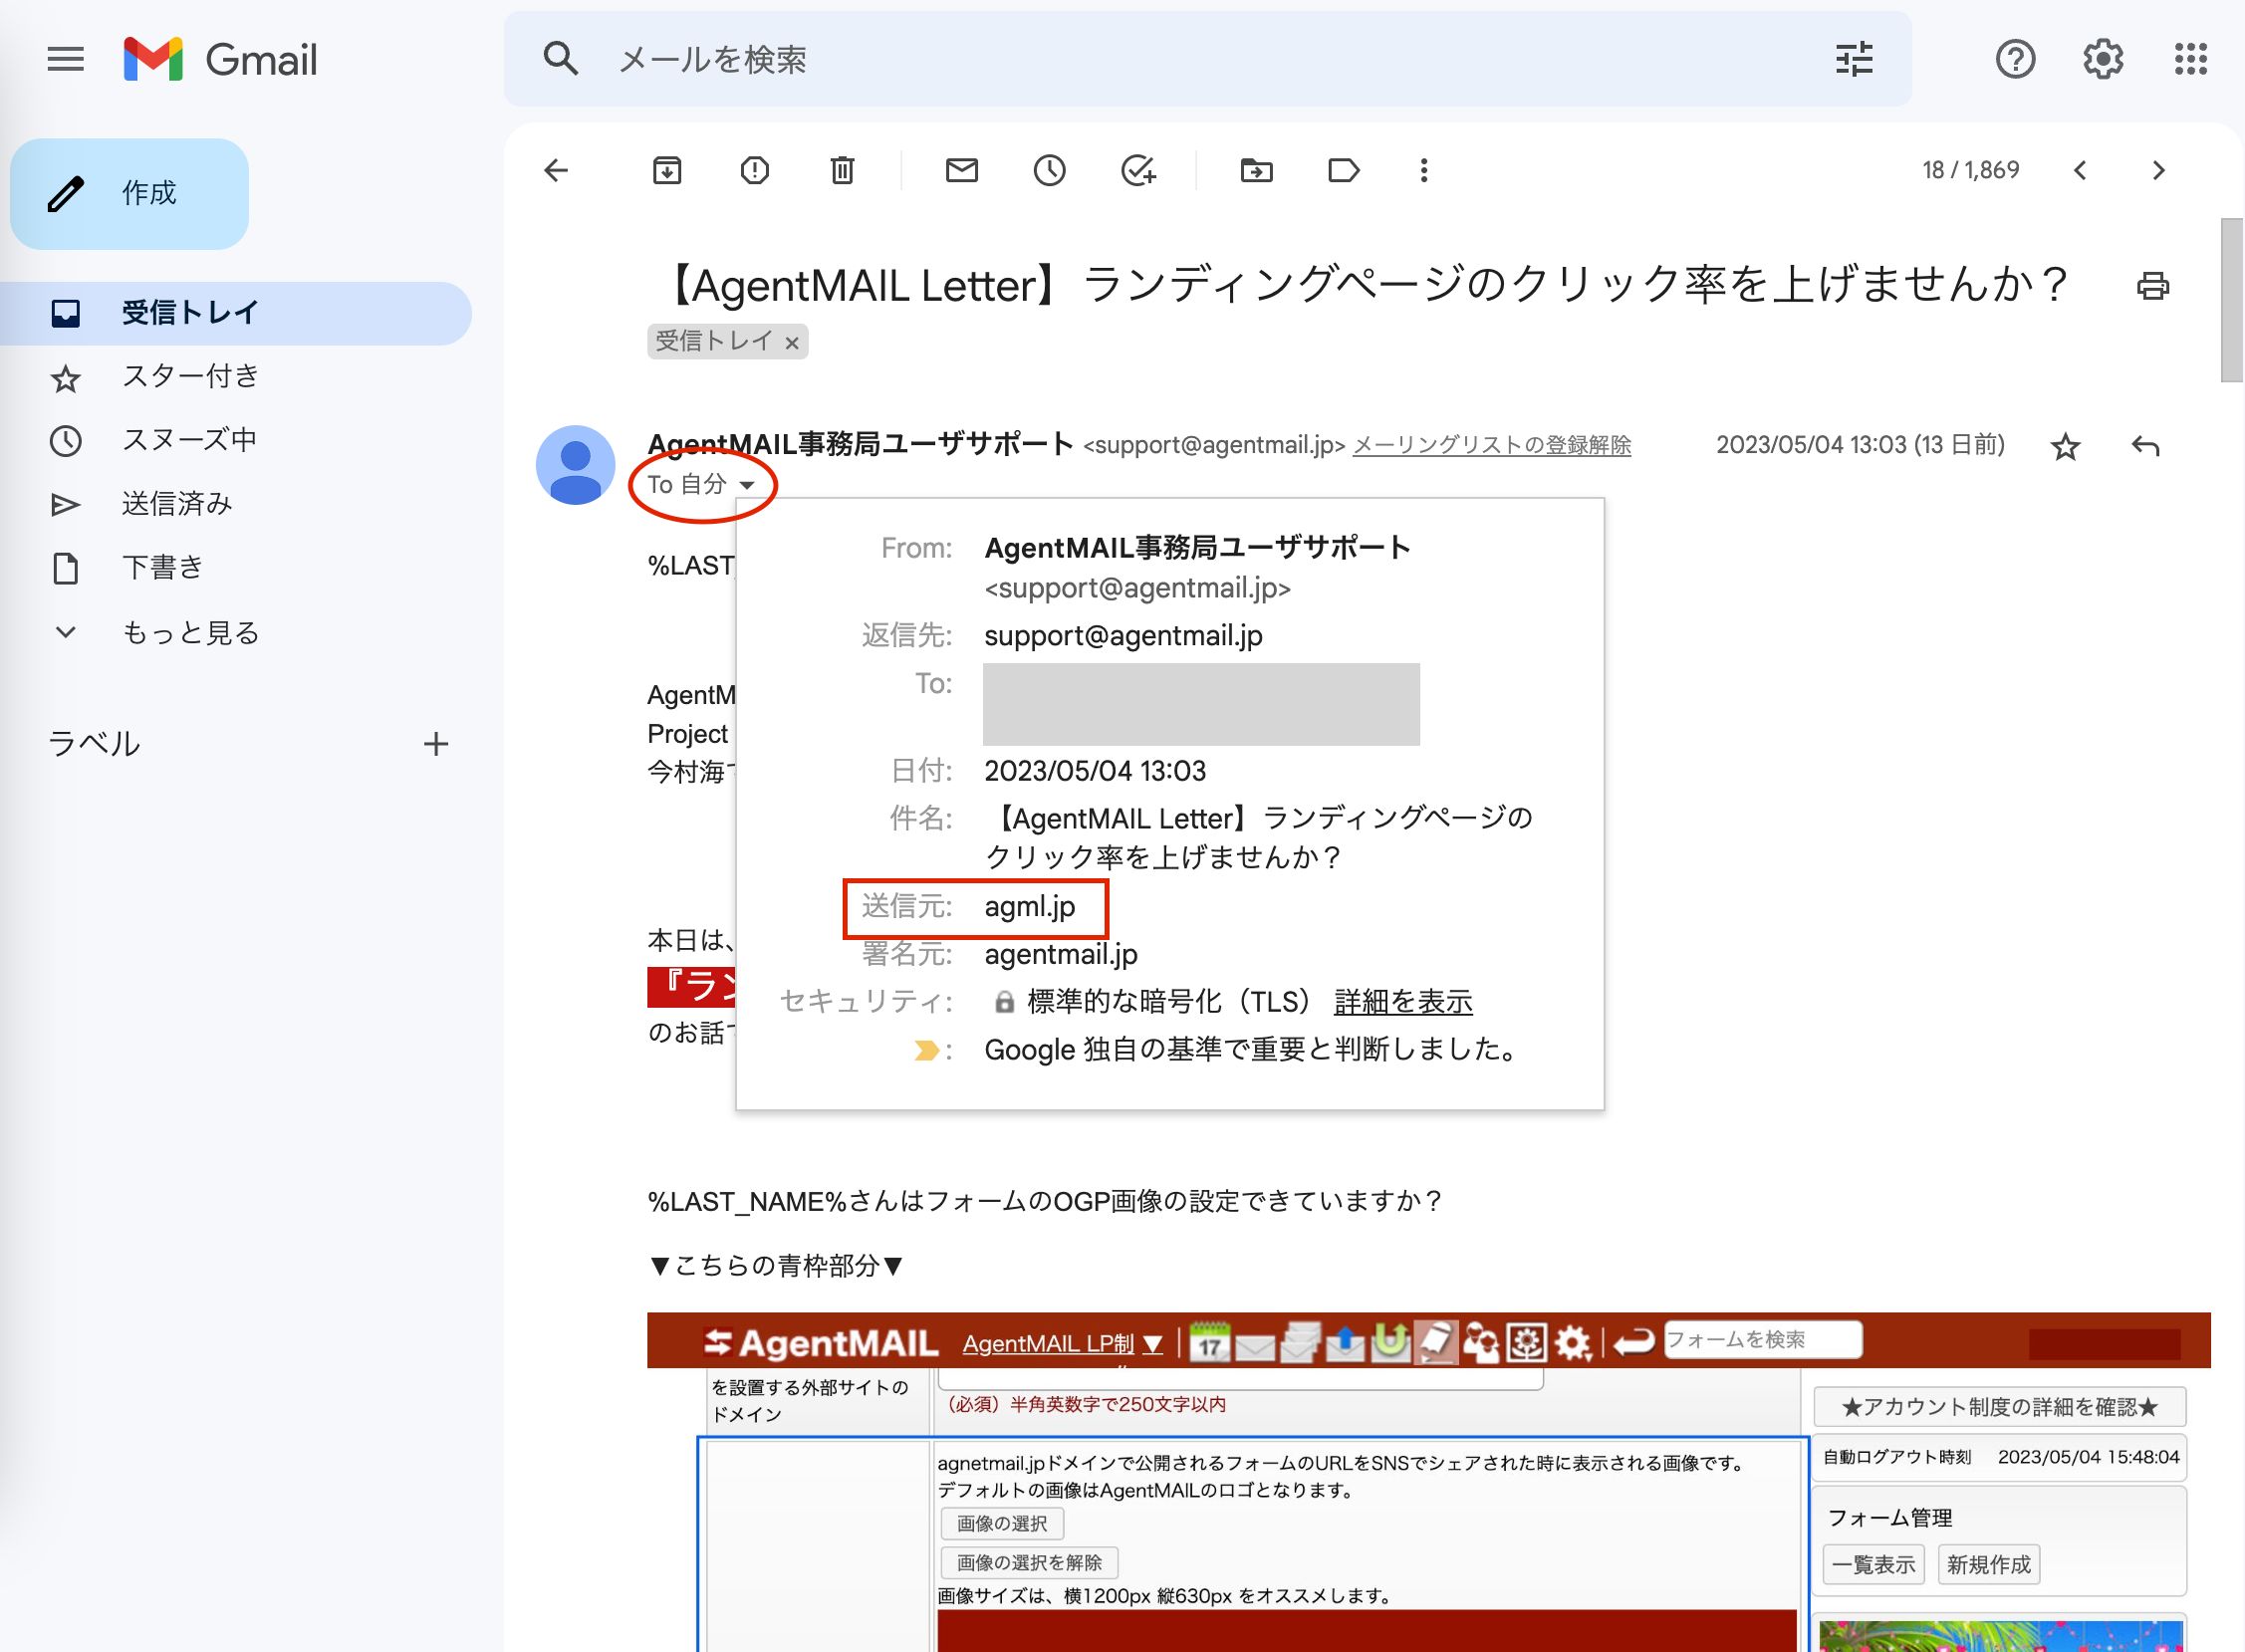Mark email as unread

tap(962, 170)
